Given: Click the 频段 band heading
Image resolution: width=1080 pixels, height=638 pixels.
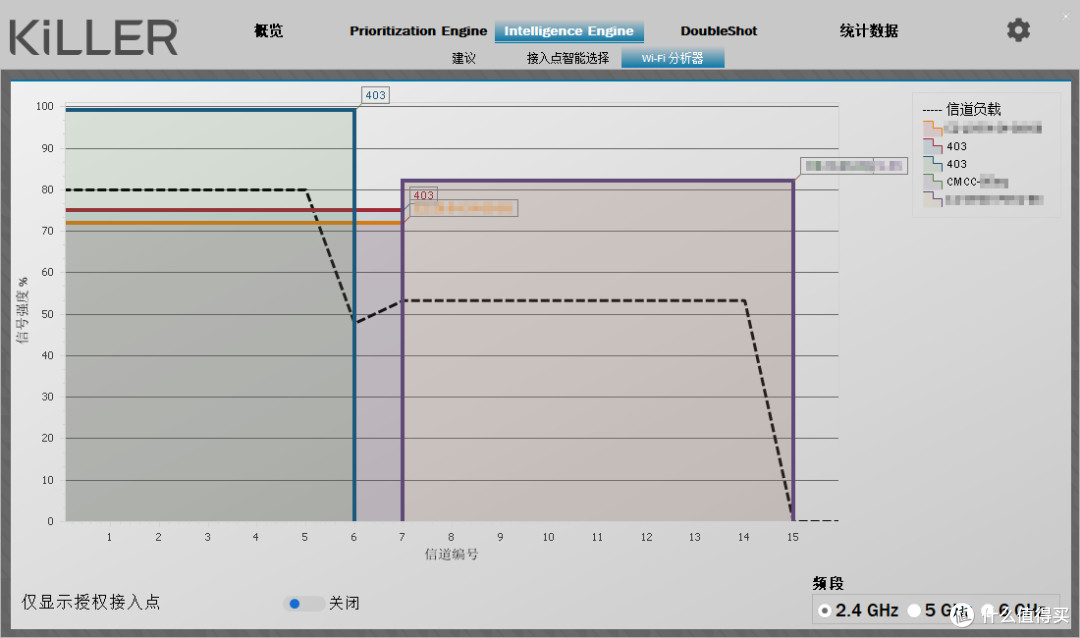Looking at the screenshot, I should pos(828,584).
